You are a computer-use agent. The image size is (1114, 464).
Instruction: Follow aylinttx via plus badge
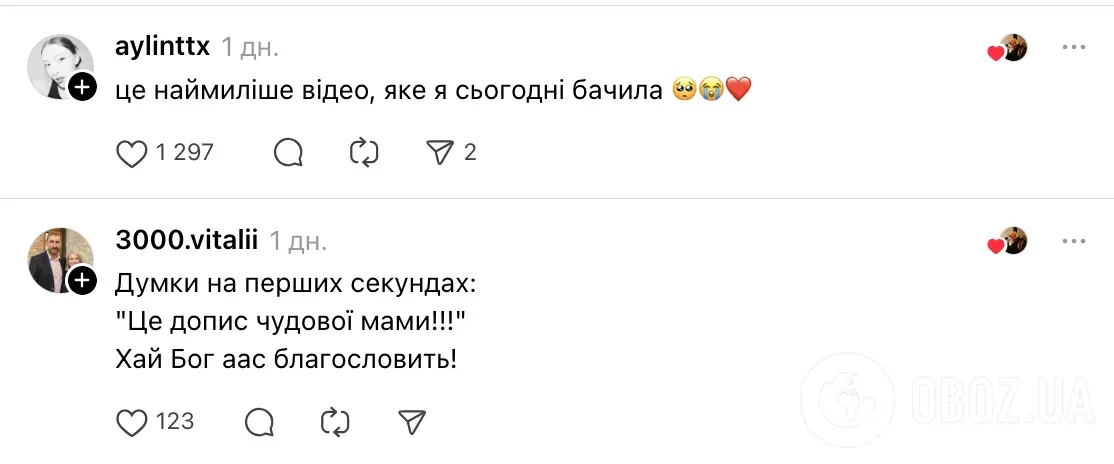83,88
